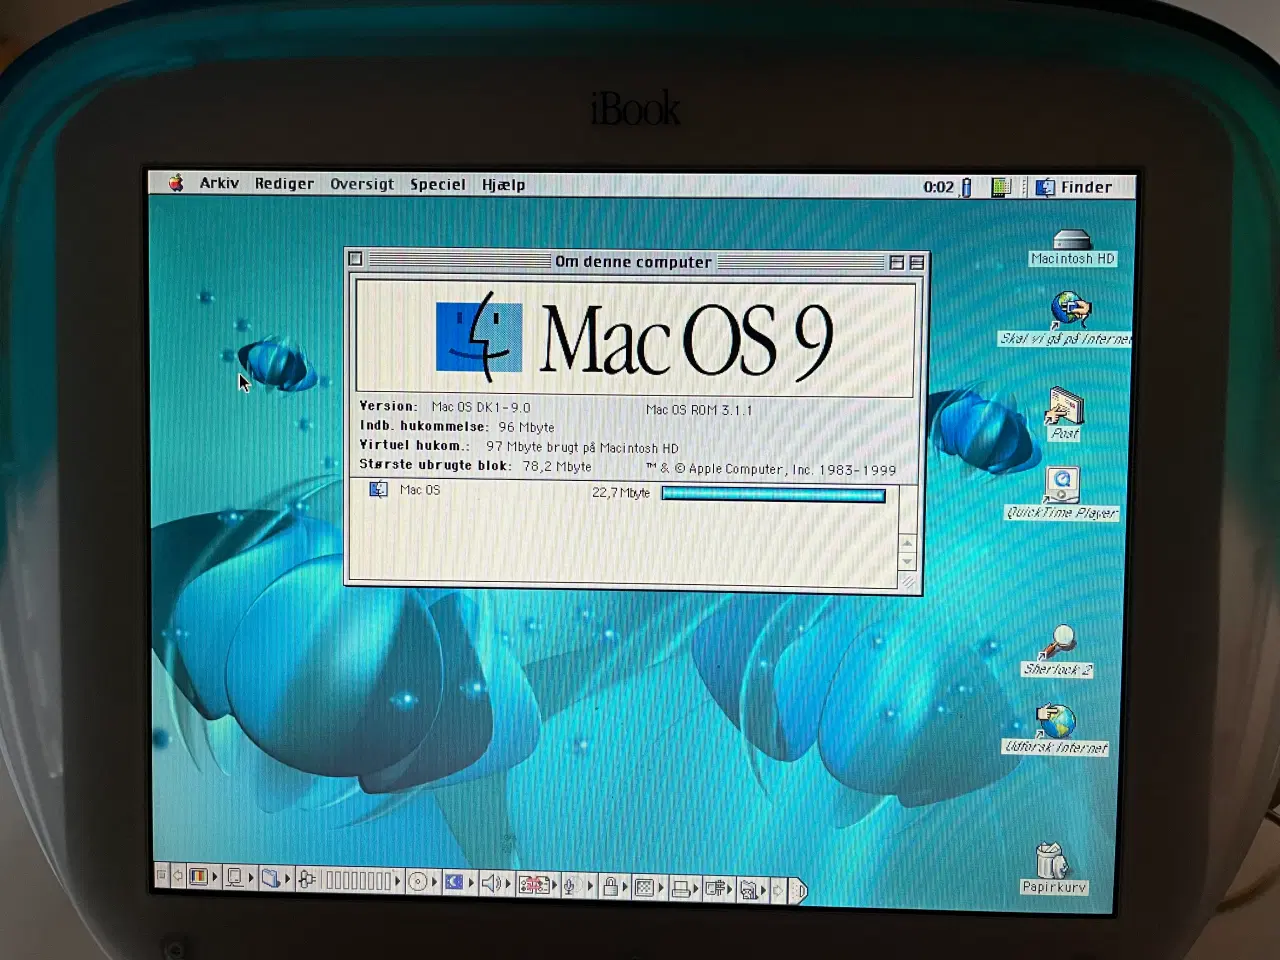Open the Arkiv menu

219,183
